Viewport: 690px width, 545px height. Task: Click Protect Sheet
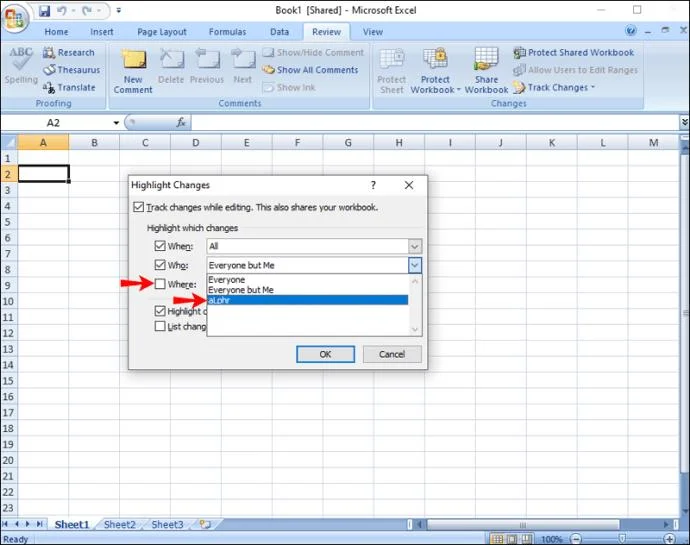click(392, 71)
